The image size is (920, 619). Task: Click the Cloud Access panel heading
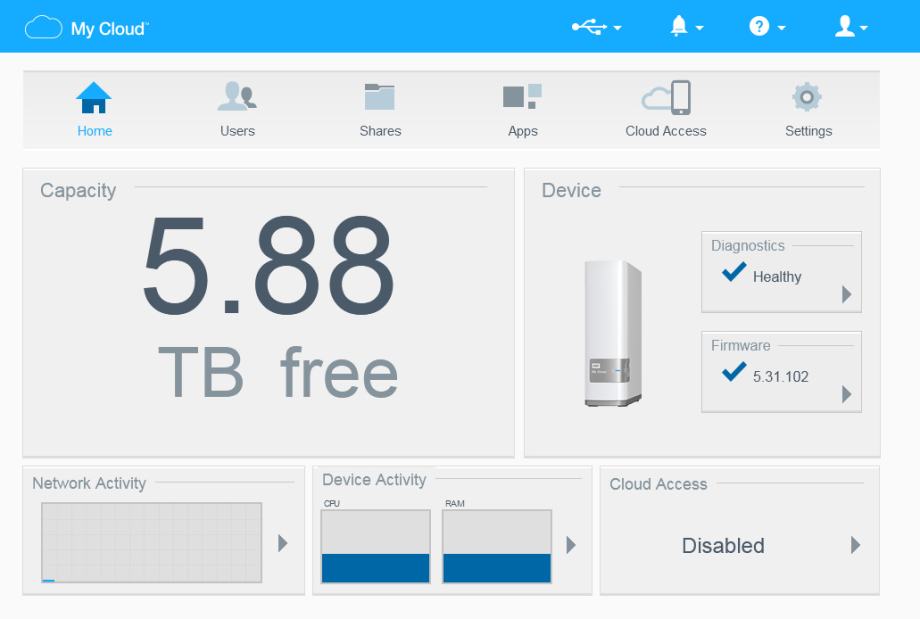coord(658,484)
